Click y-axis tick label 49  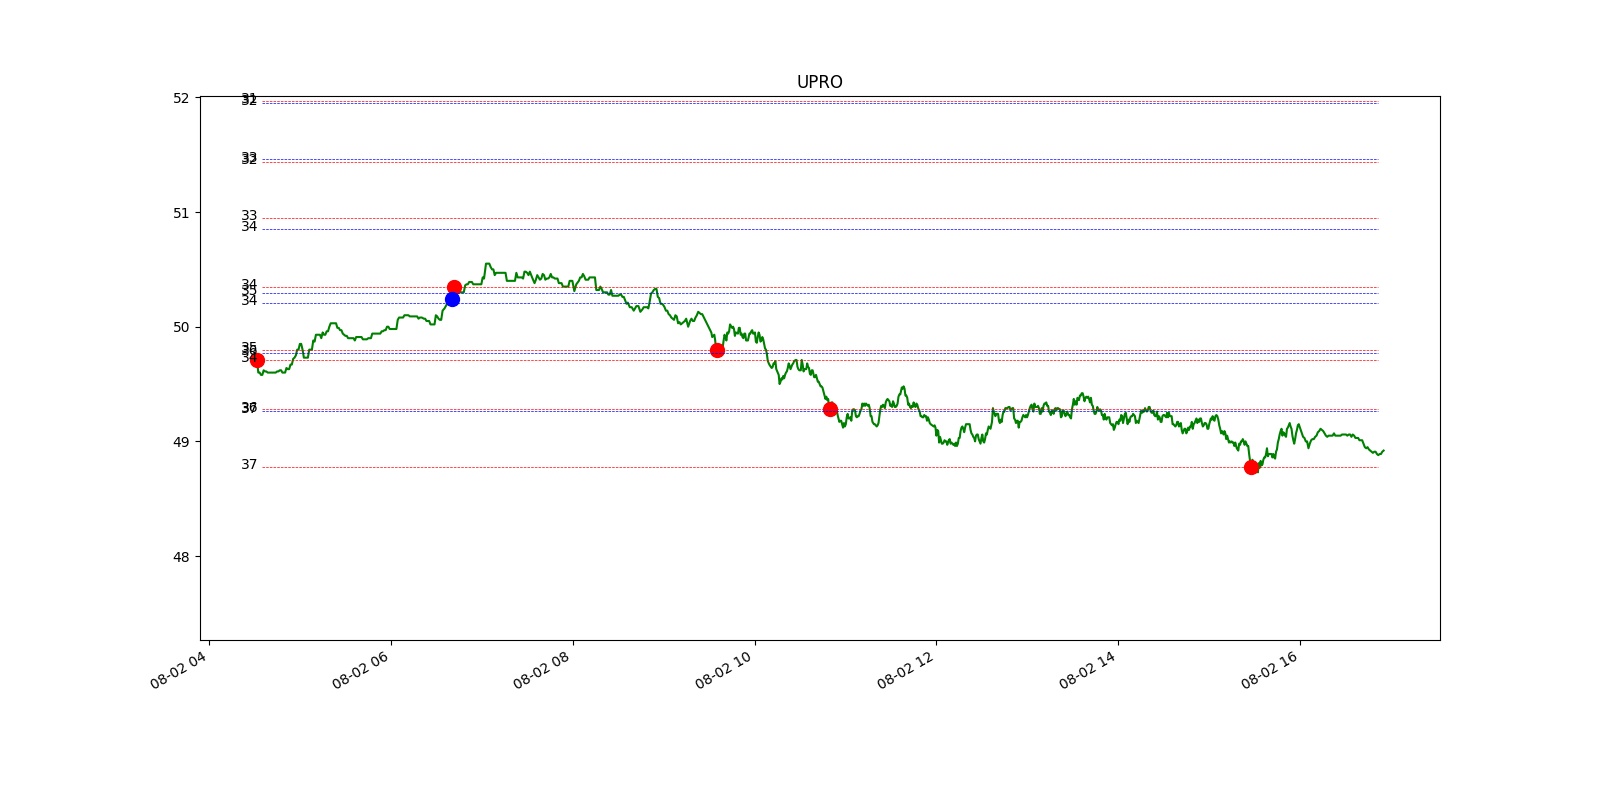(x=181, y=442)
